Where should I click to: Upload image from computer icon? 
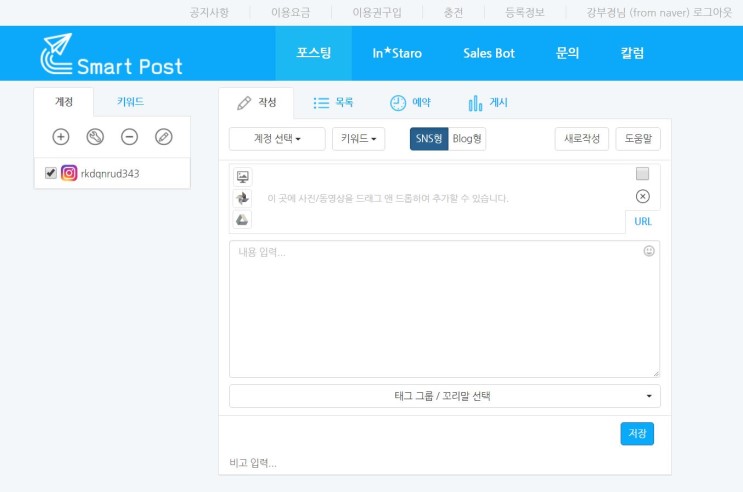[x=243, y=177]
